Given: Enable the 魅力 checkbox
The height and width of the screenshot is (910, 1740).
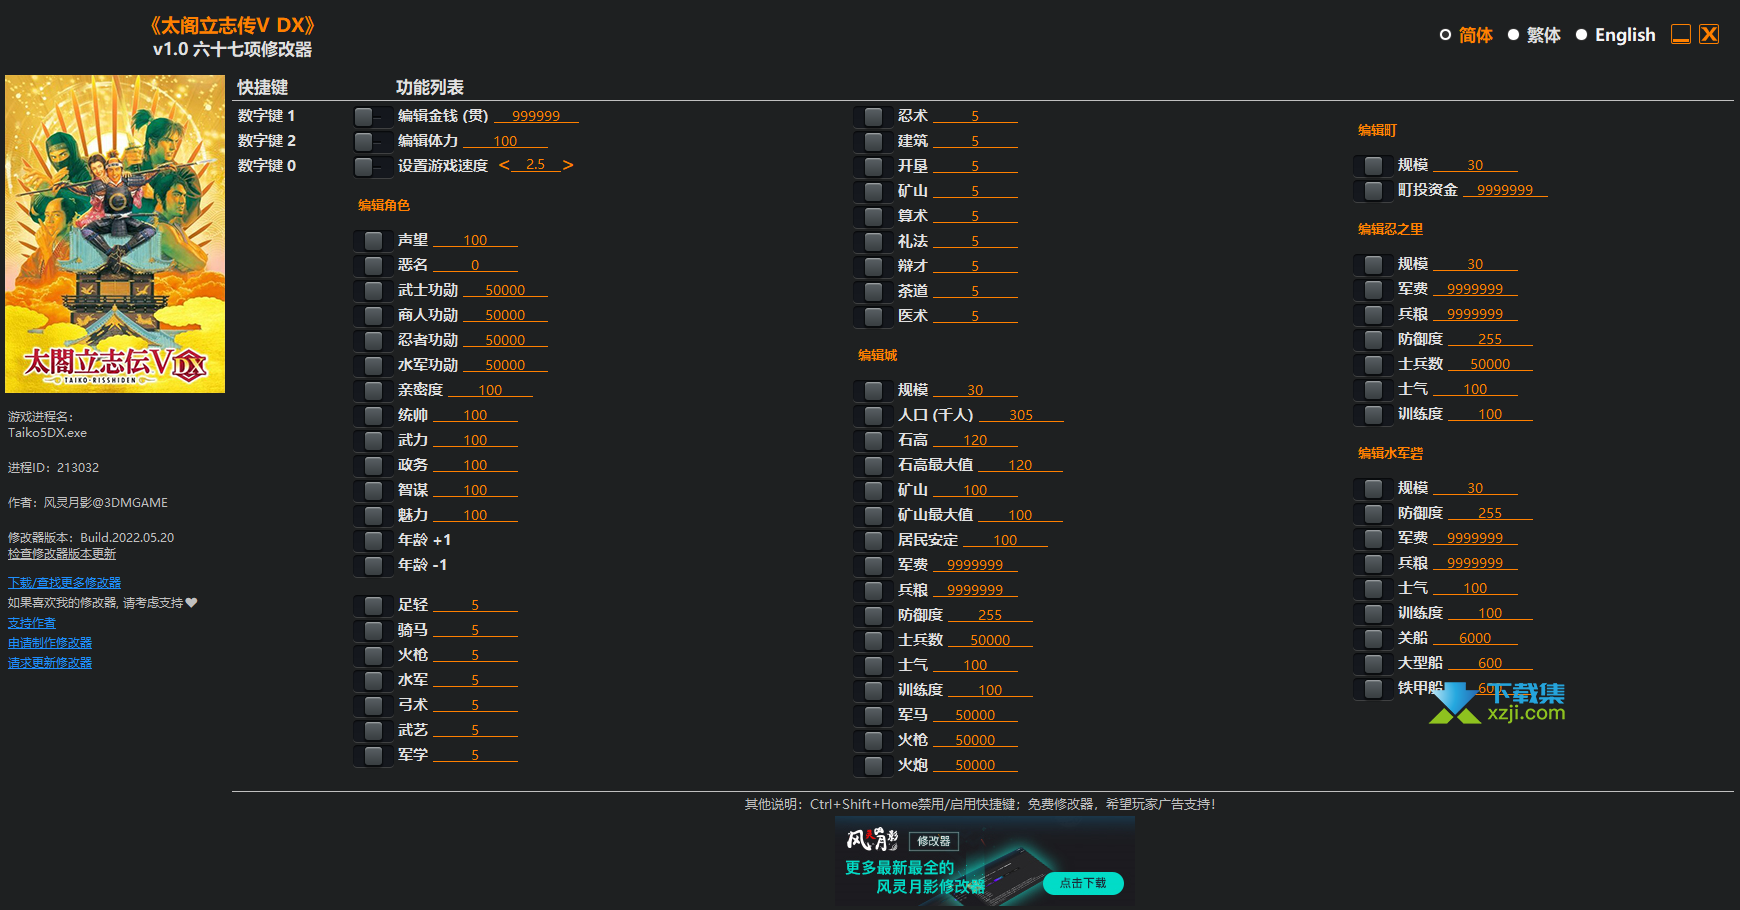Looking at the screenshot, I should [372, 515].
